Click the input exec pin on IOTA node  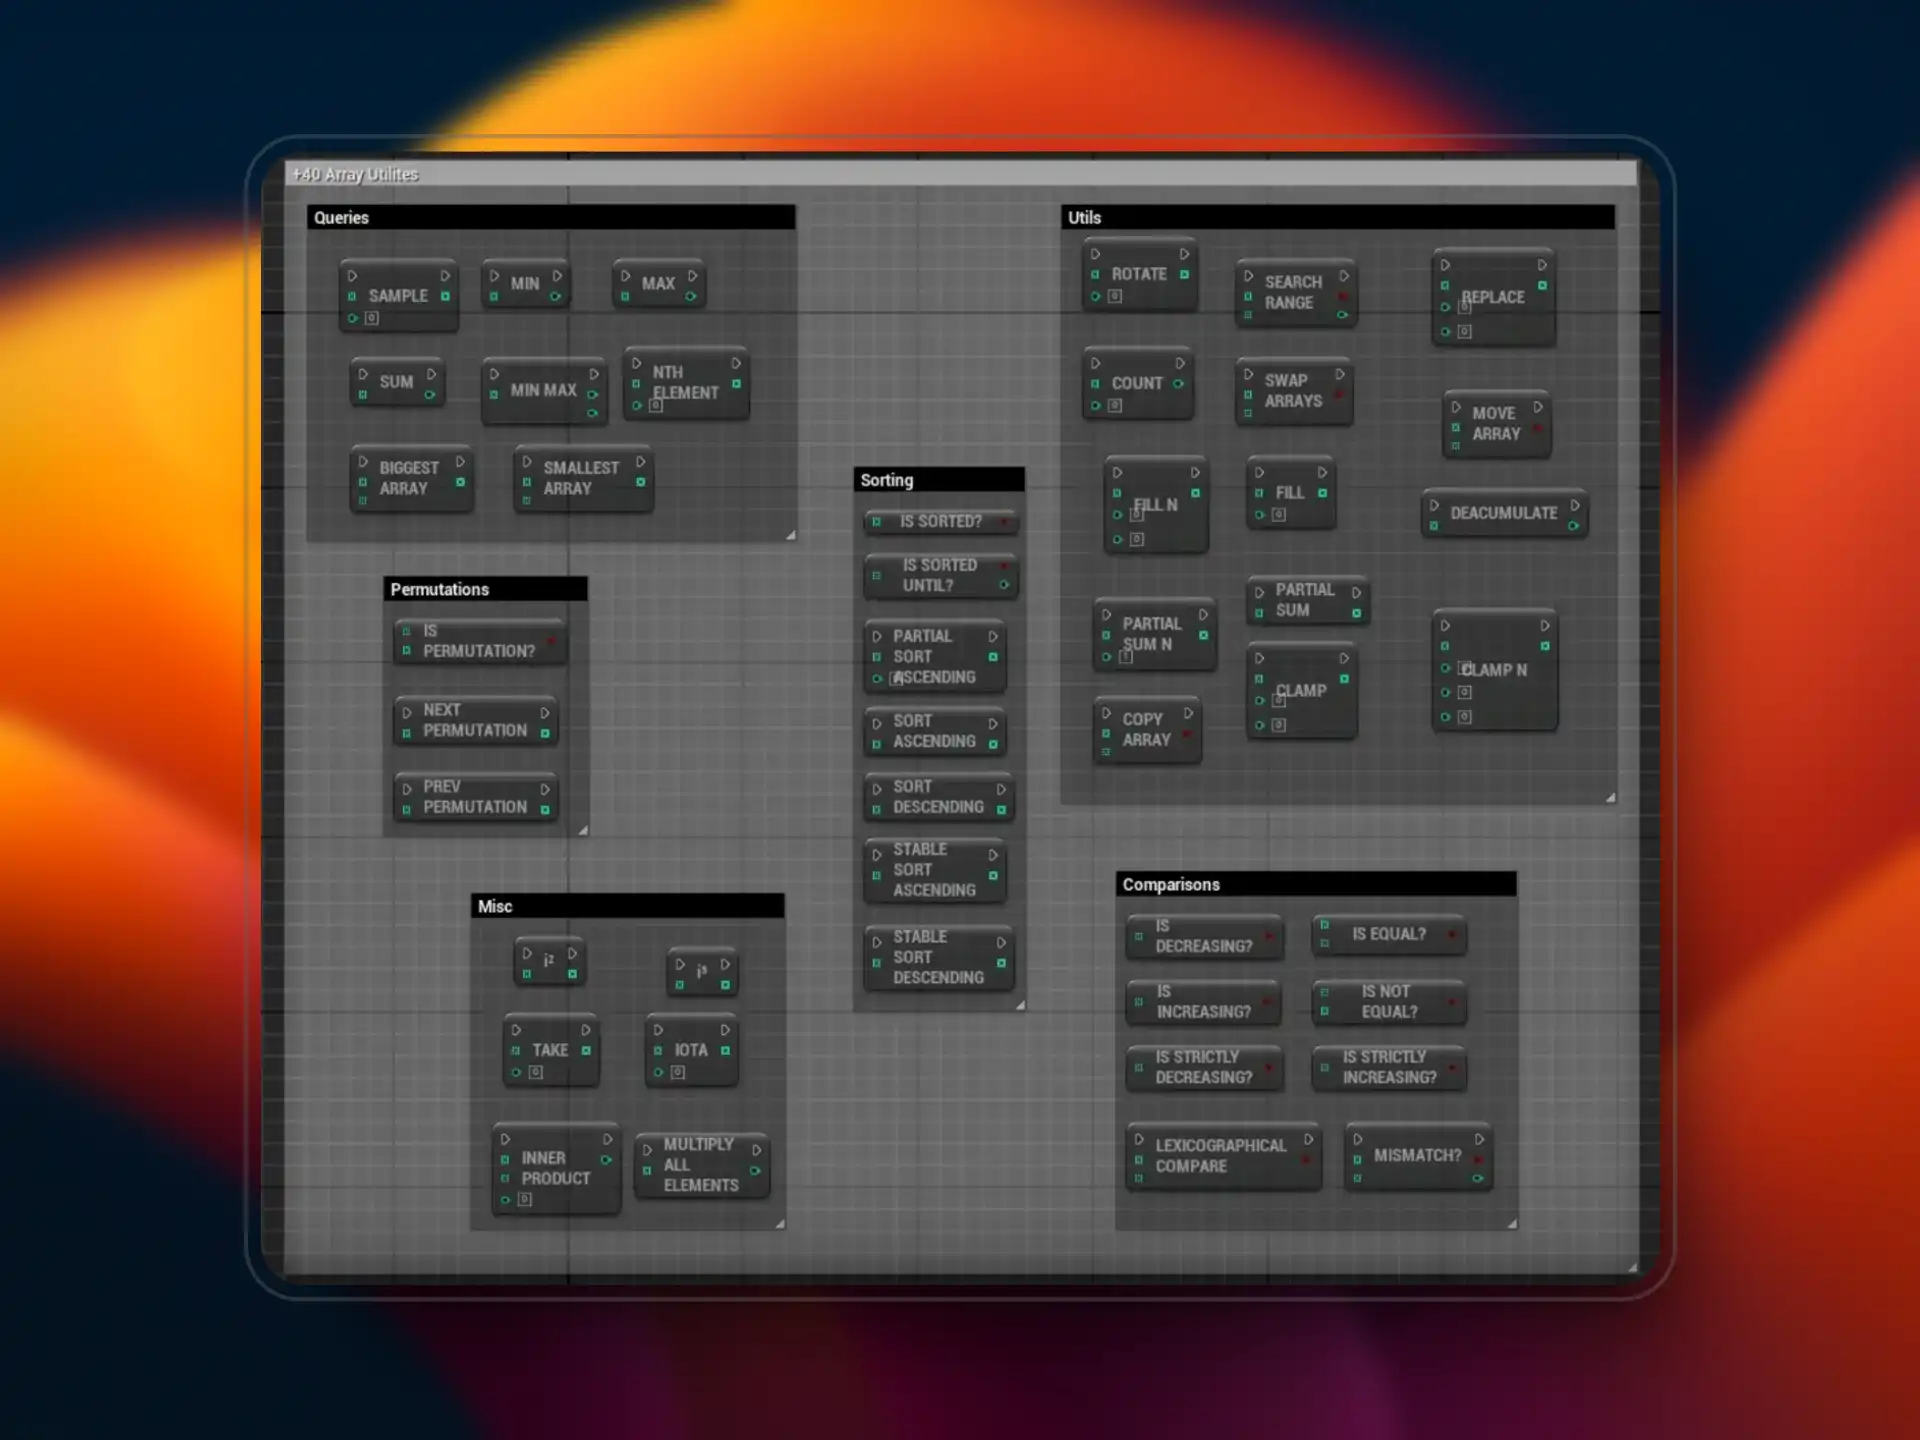click(658, 1029)
